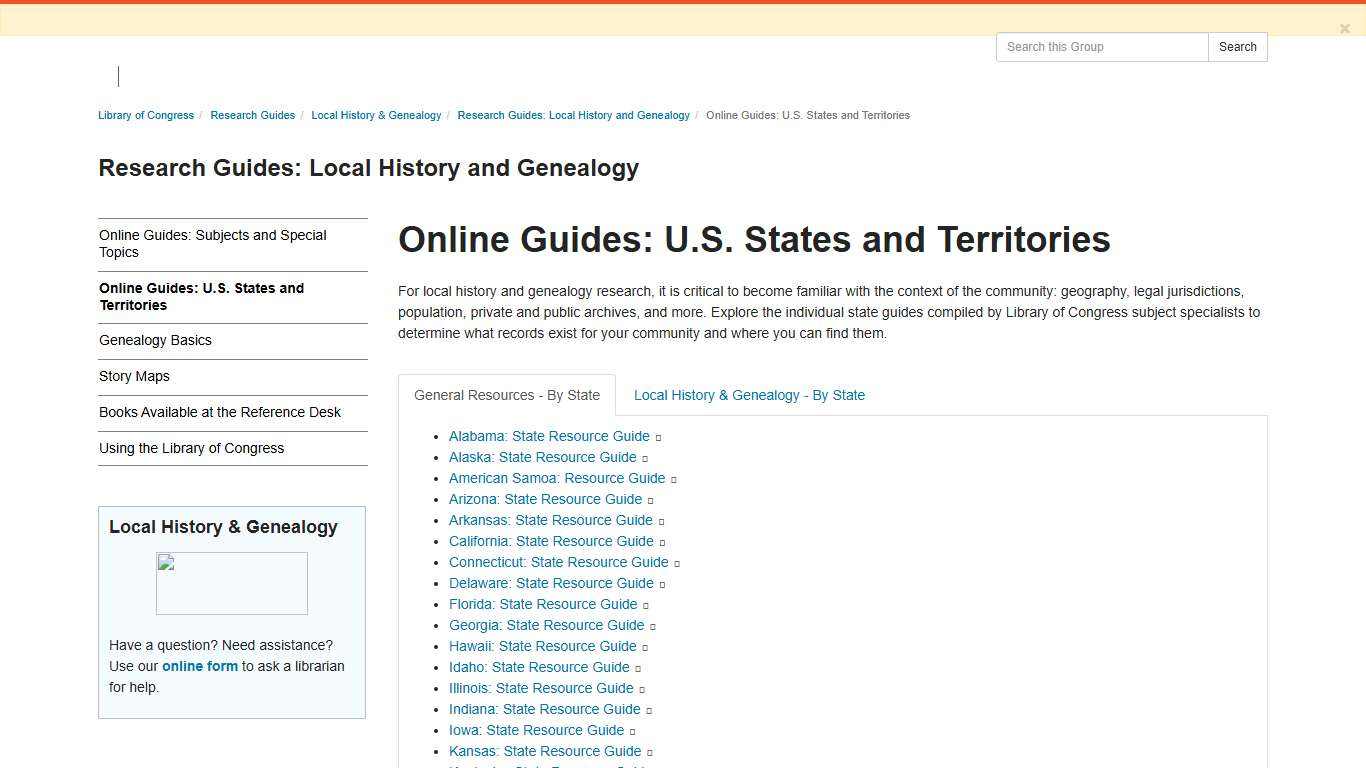This screenshot has width=1366, height=768.
Task: Open the online form link for librarian help
Action: 199,666
